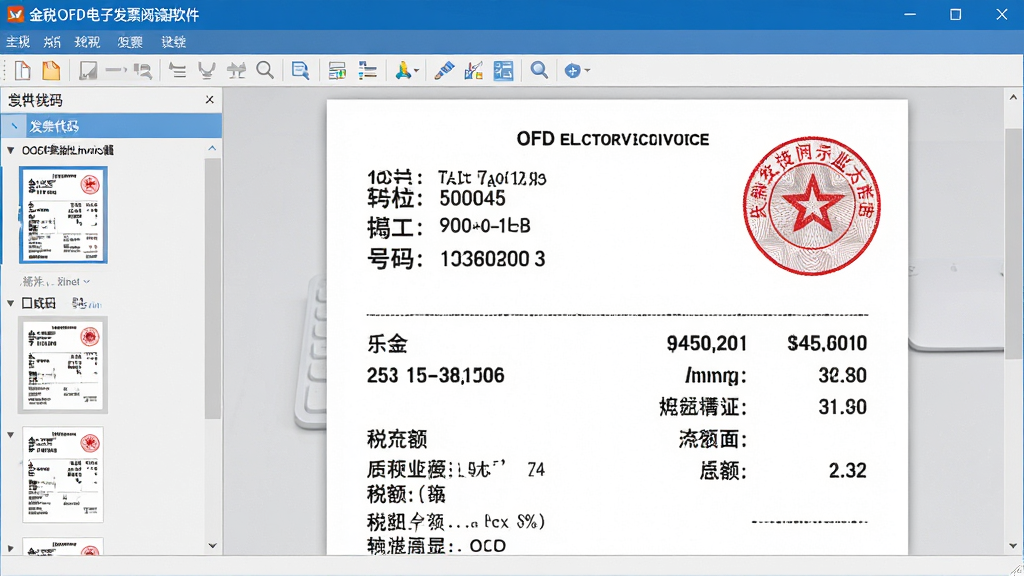
Task: Open the second item on the menu bar
Action: (52, 42)
